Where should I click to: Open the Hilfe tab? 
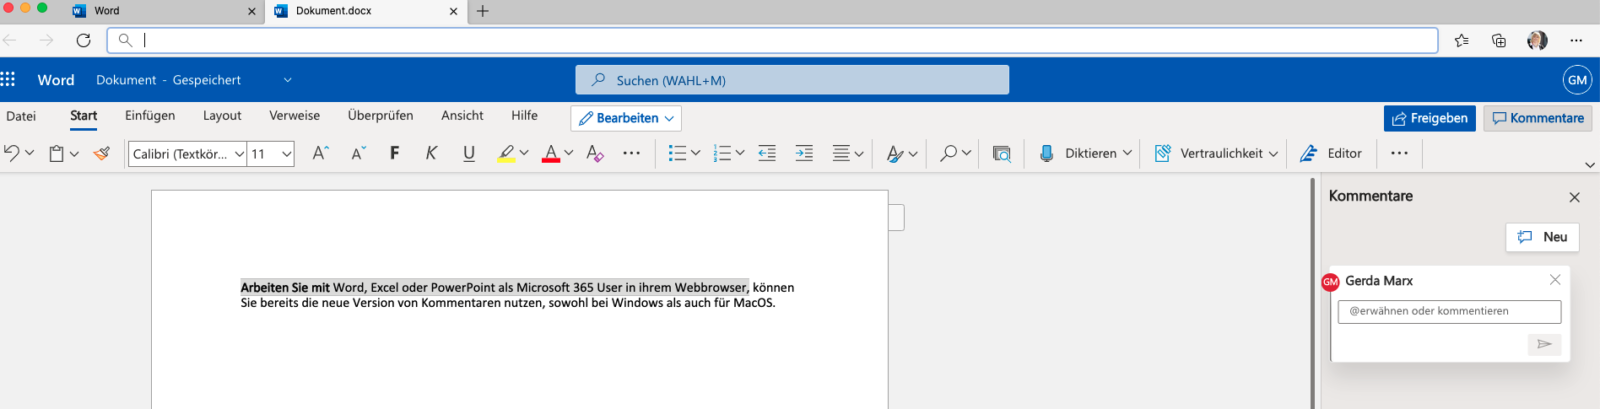[524, 116]
